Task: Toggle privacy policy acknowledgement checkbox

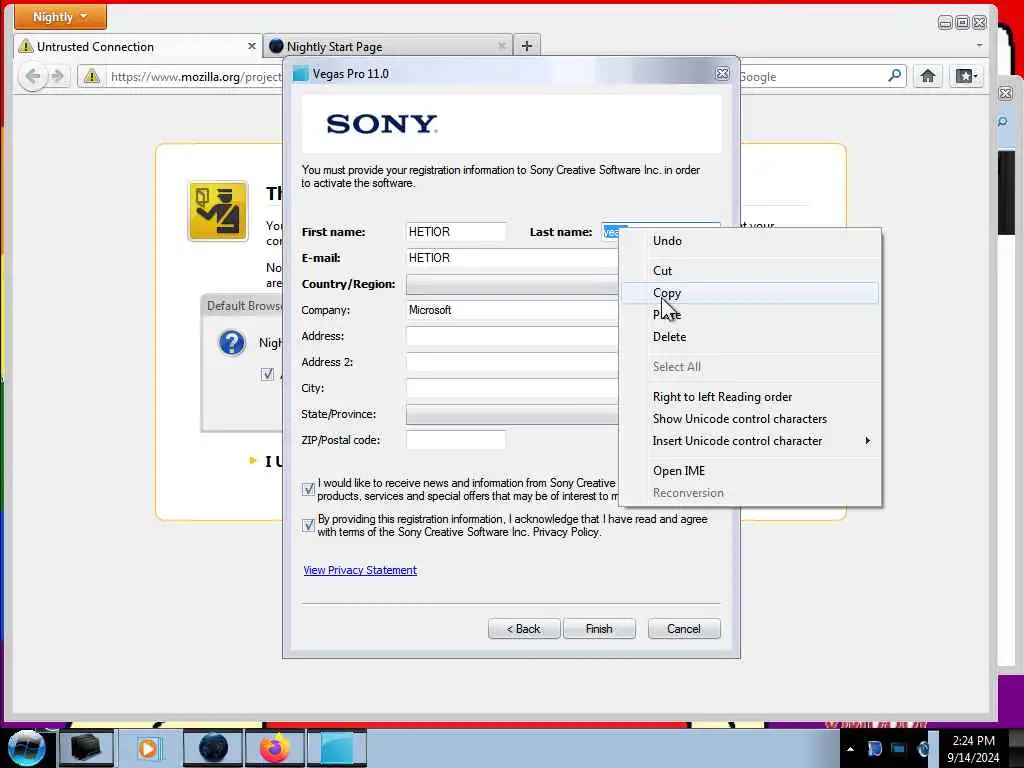Action: tap(308, 525)
